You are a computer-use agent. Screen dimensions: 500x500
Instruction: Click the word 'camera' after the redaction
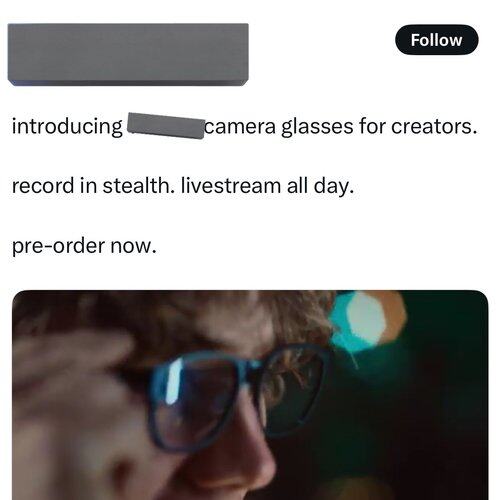240,127
